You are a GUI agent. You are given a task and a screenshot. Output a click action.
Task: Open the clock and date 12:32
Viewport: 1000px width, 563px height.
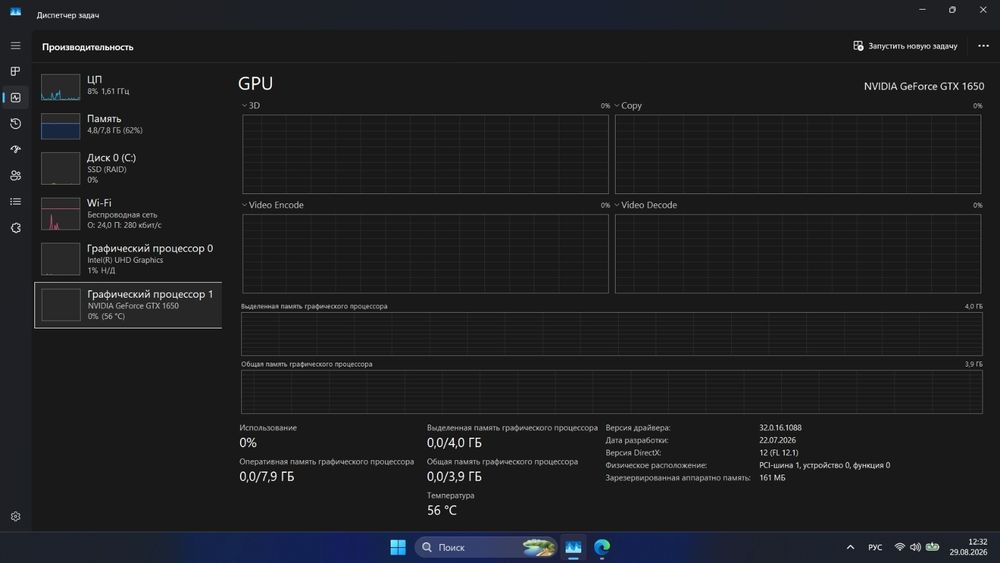click(x=968, y=547)
